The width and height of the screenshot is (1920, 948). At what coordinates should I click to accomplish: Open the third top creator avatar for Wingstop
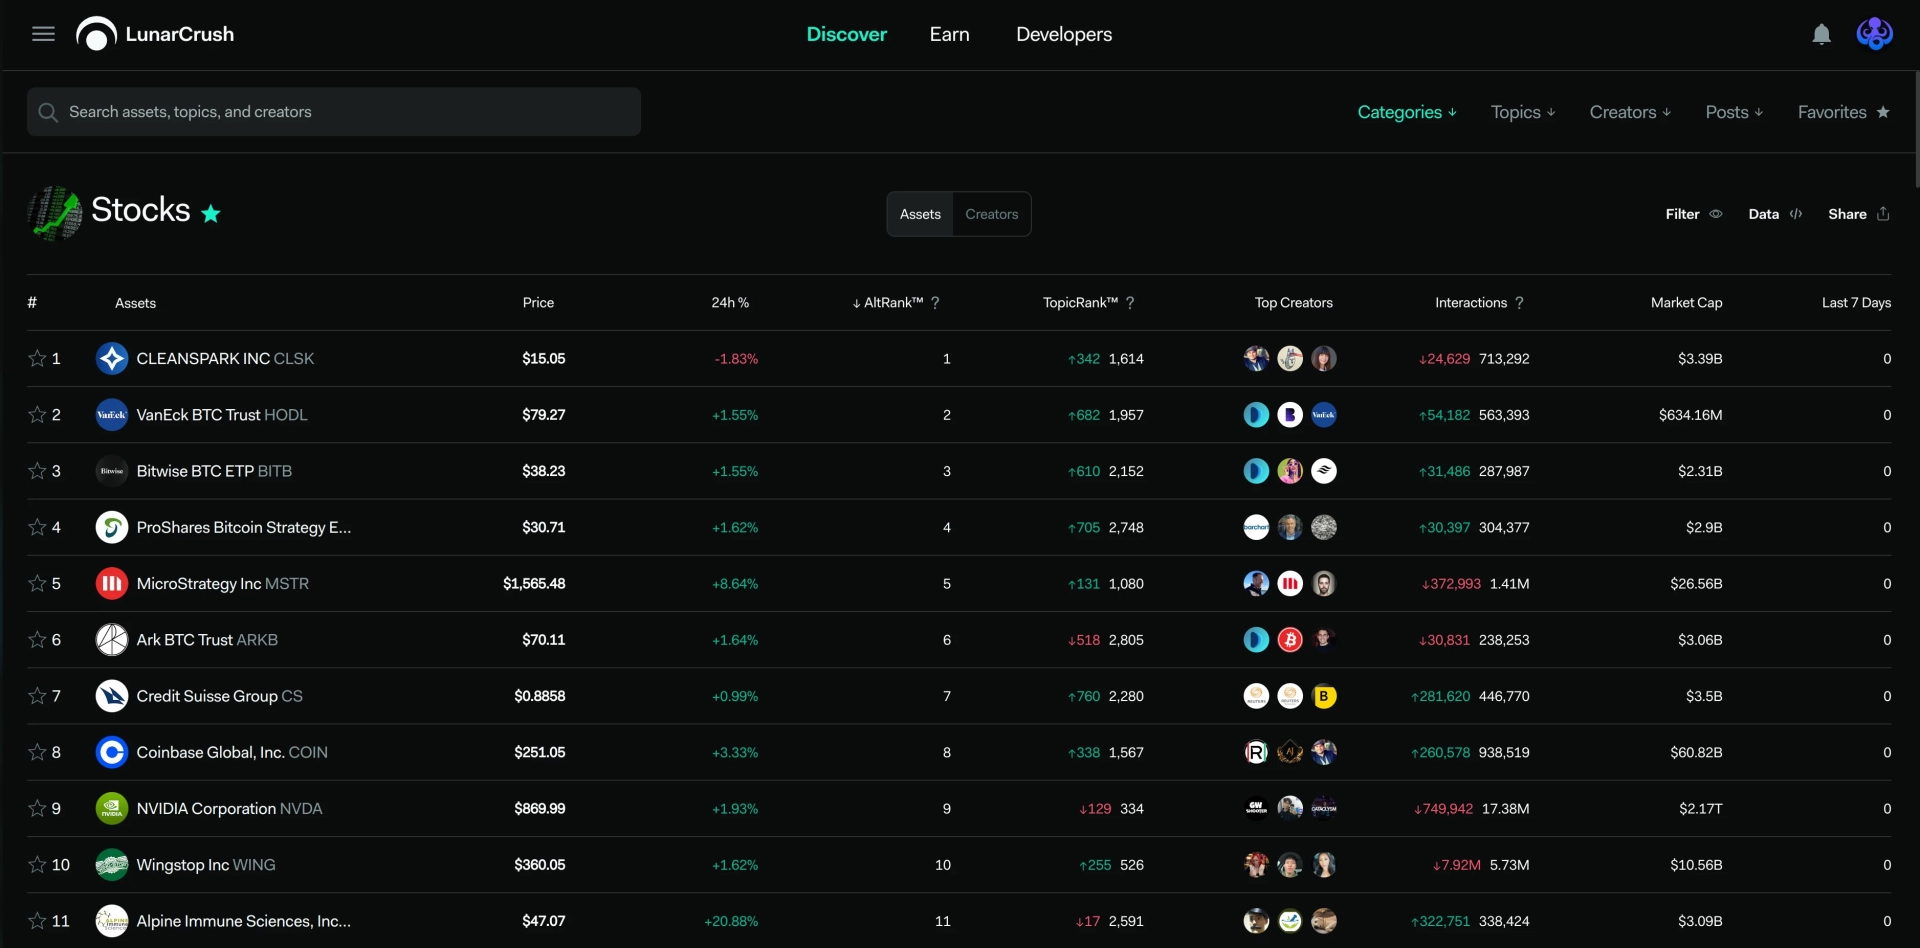[1324, 865]
